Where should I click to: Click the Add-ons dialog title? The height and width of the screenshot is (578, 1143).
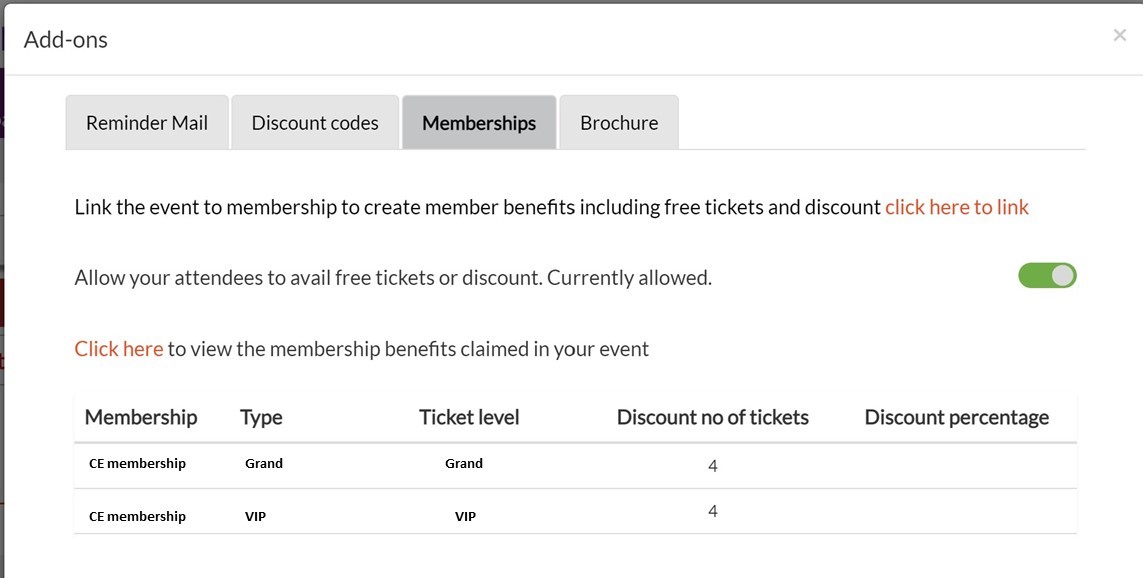click(x=66, y=39)
